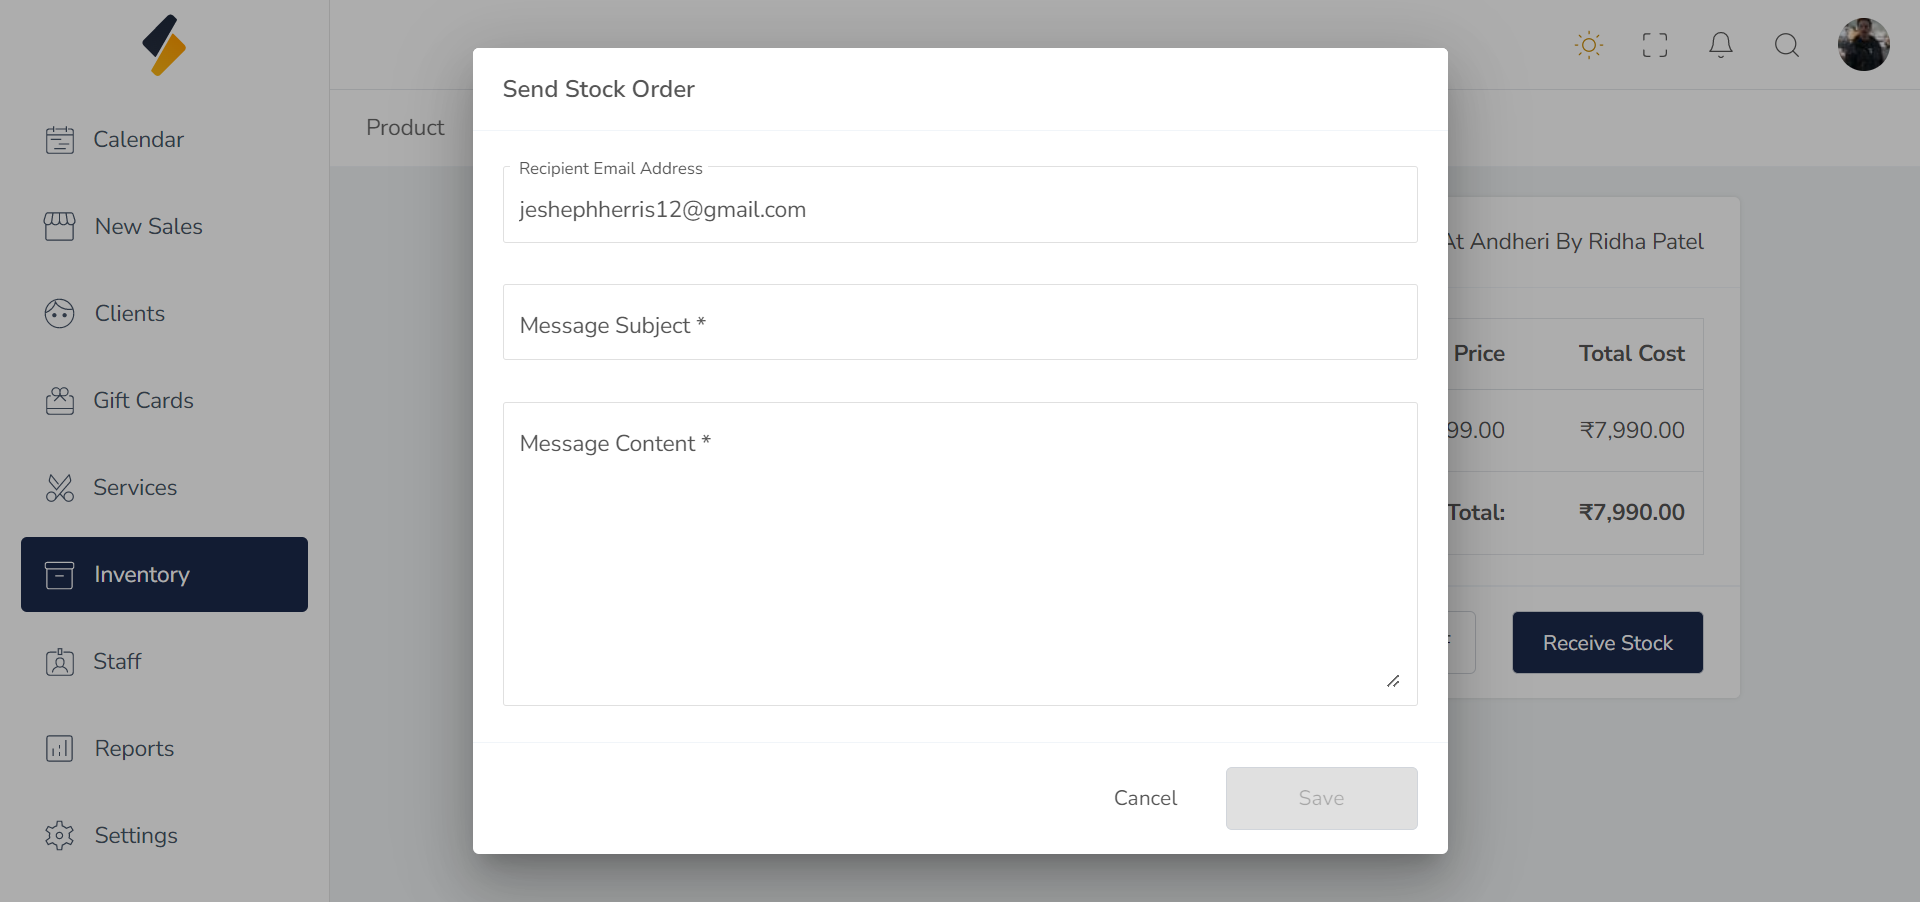The width and height of the screenshot is (1920, 902).
Task: Click the search magnifier icon
Action: (x=1786, y=45)
